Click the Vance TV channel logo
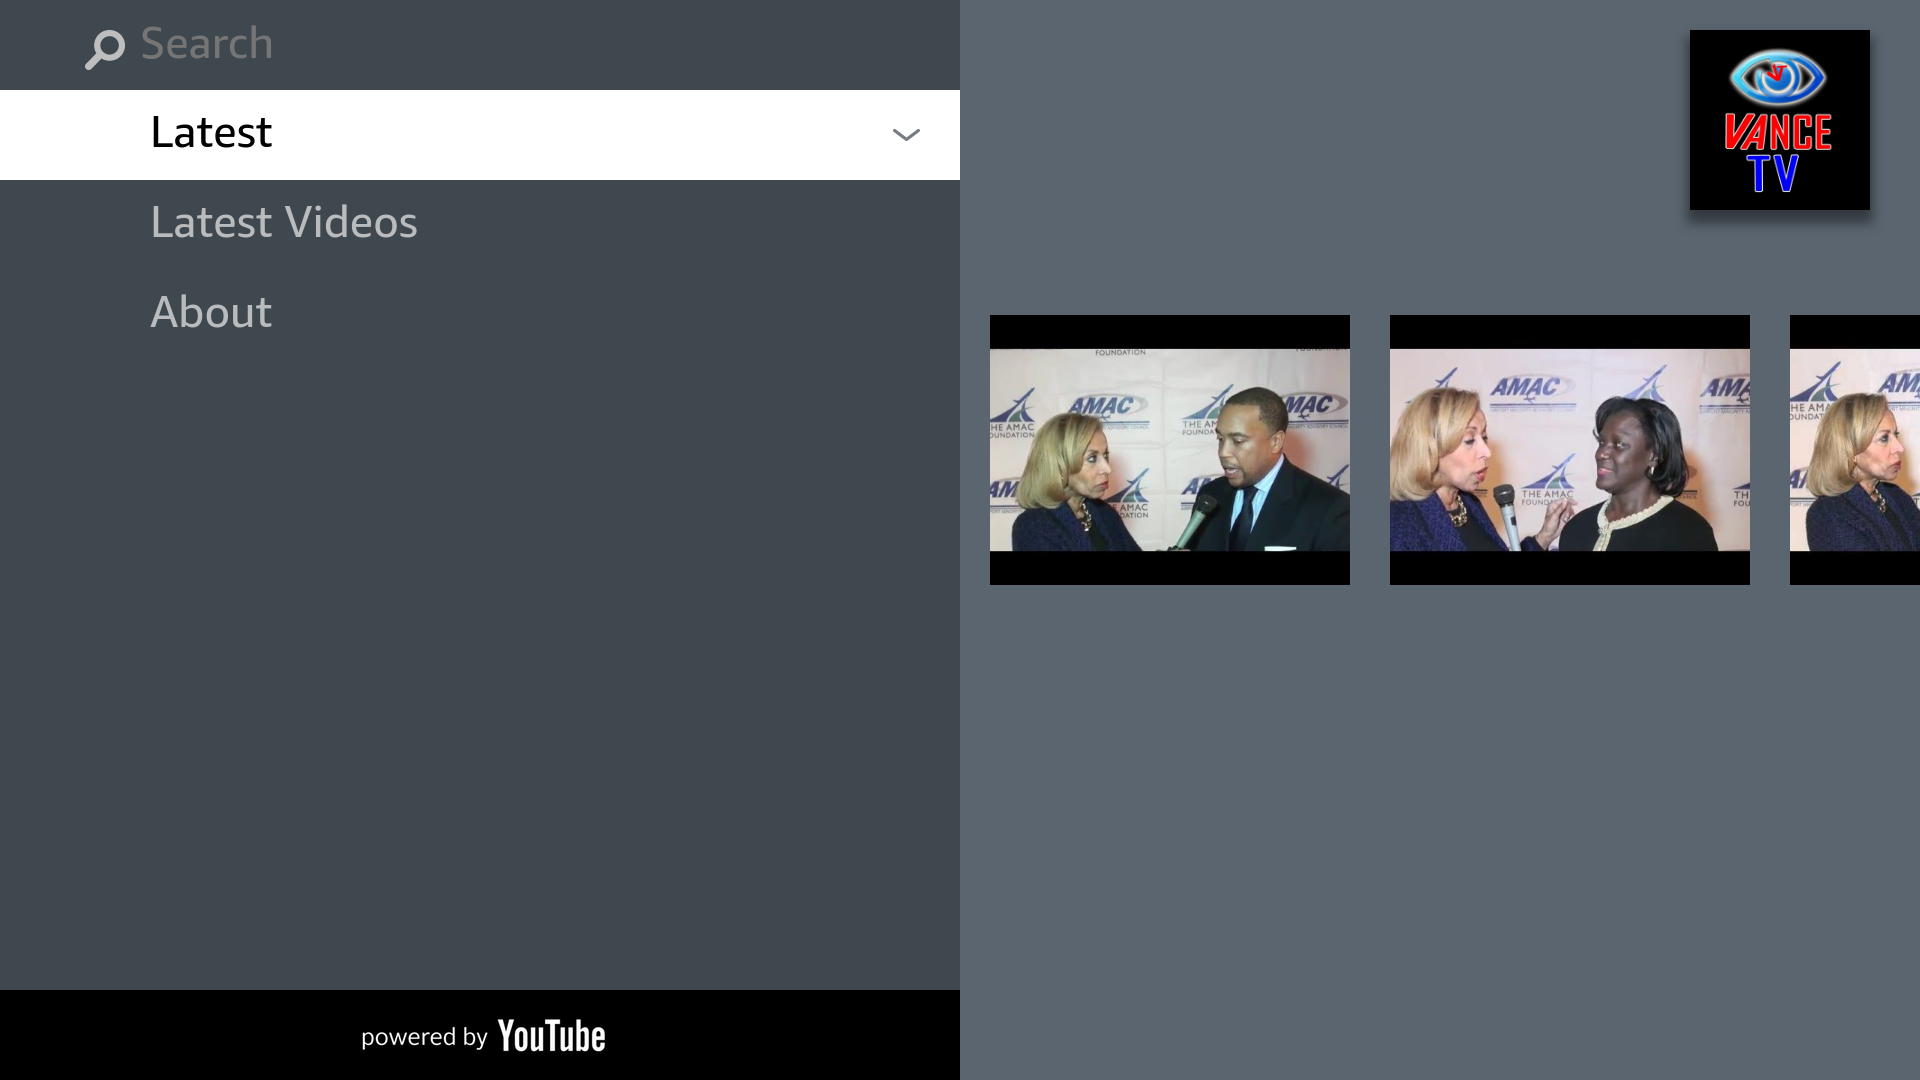 point(1778,119)
